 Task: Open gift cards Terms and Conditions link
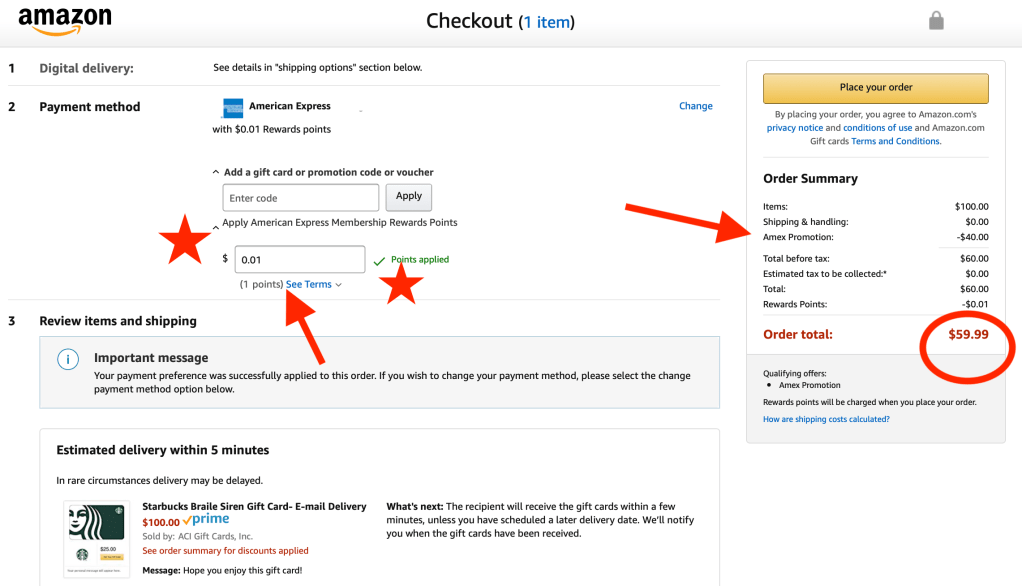895,141
